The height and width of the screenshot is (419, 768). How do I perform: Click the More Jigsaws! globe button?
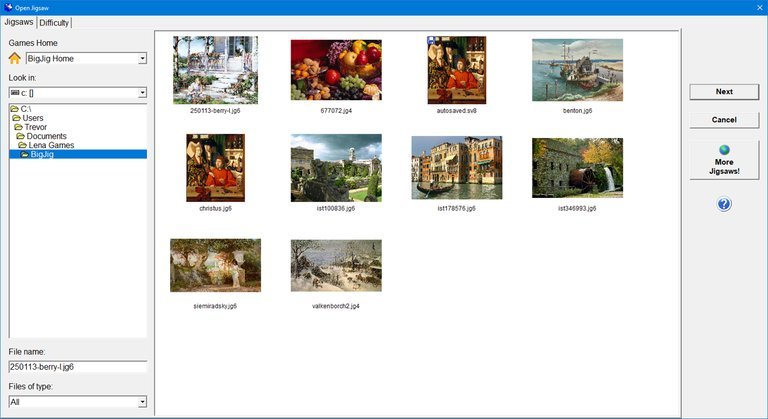click(x=724, y=160)
